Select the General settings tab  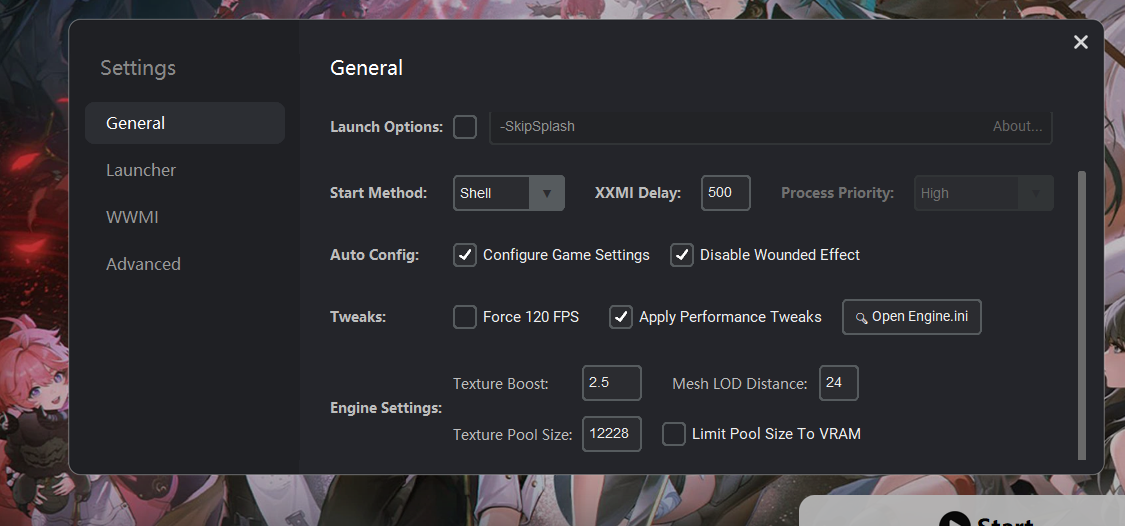click(x=185, y=123)
